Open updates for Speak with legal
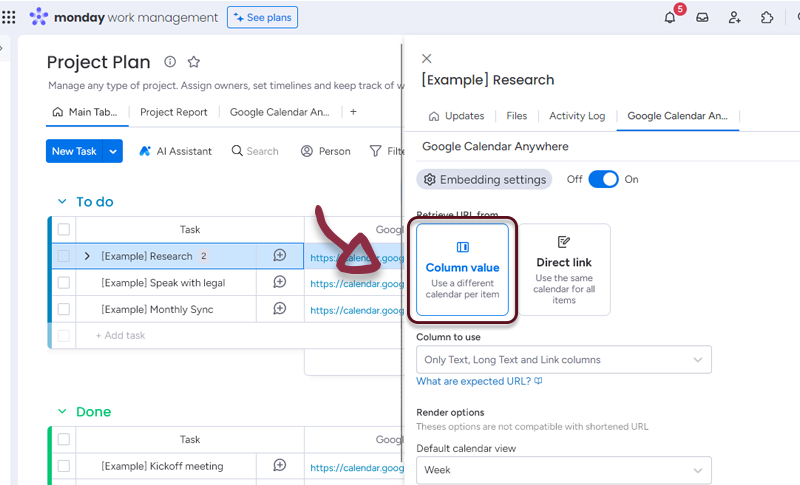Screen dimensions: 800x485 pyautogui.click(x=280, y=283)
